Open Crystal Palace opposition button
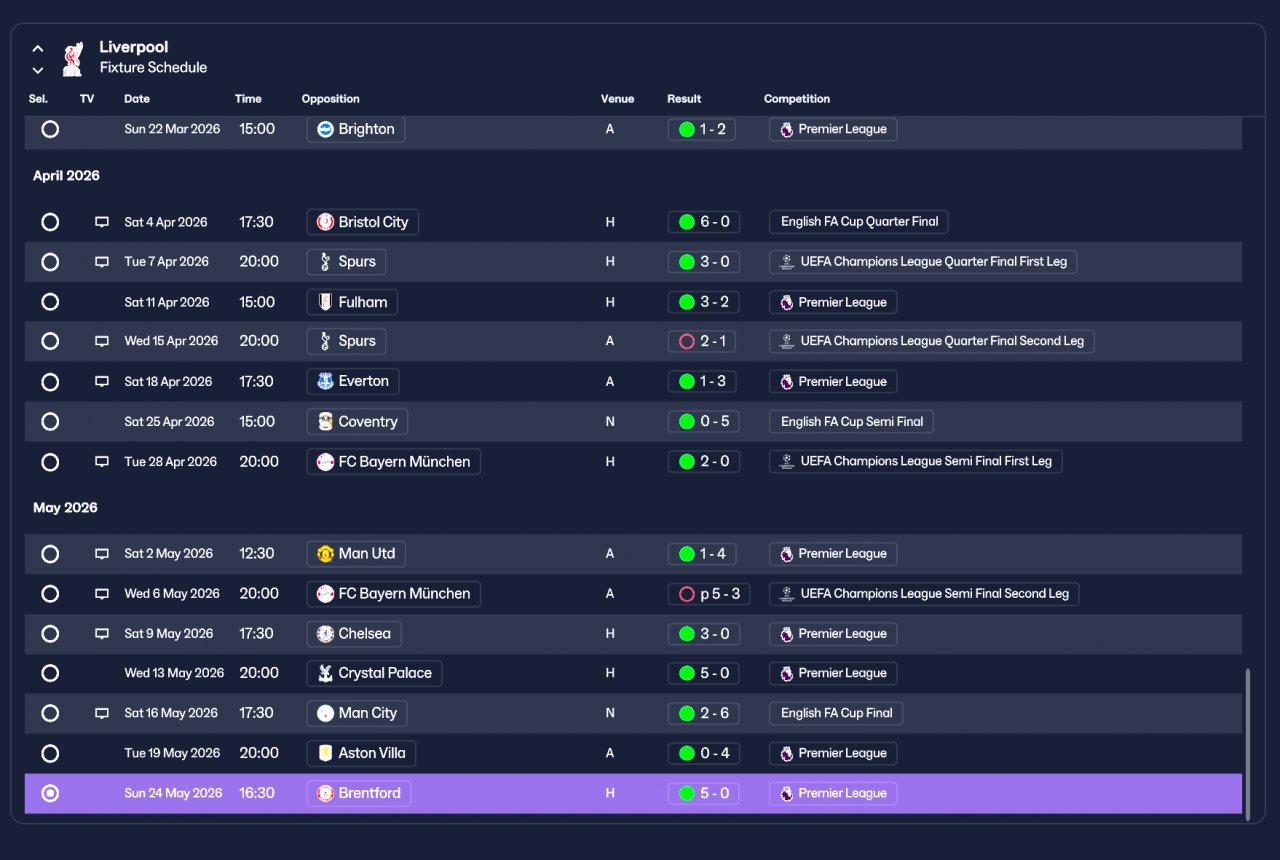Screen dimensions: 1280x860 374,673
